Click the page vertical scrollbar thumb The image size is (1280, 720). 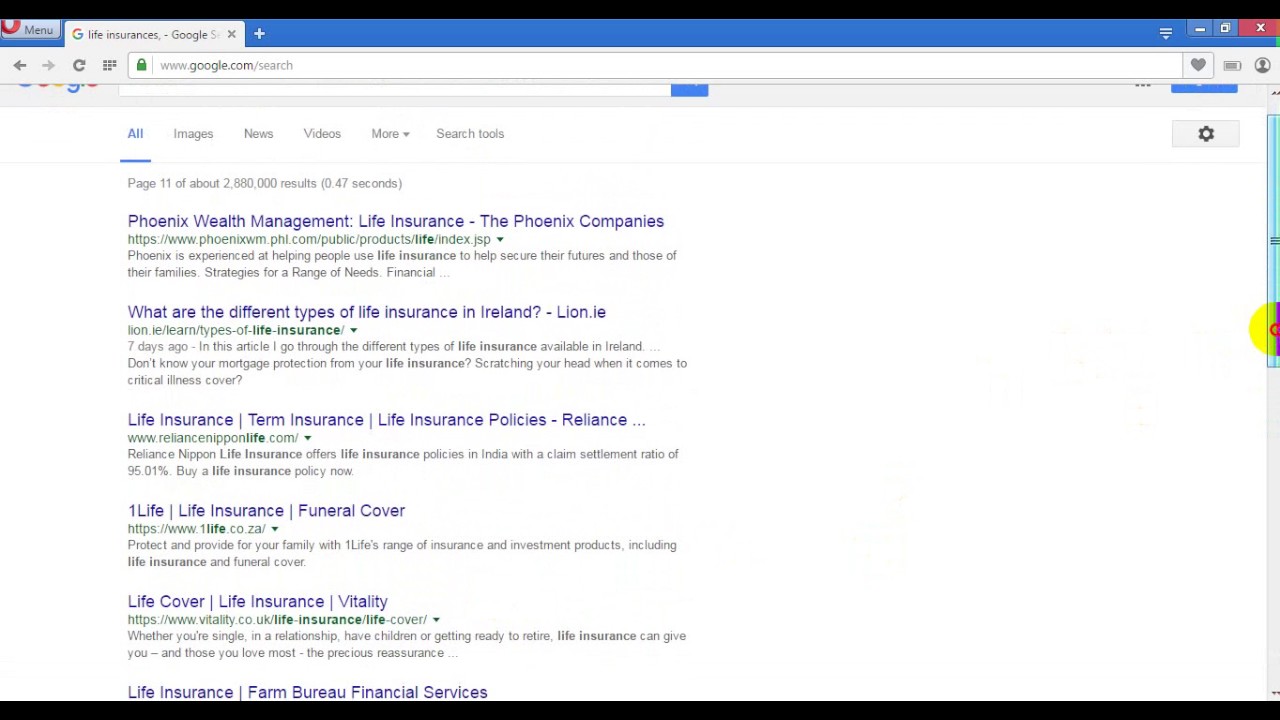(x=1273, y=241)
